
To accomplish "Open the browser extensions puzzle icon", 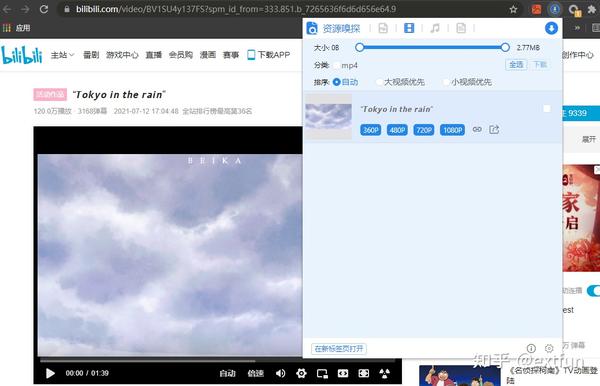I will pos(592,9).
